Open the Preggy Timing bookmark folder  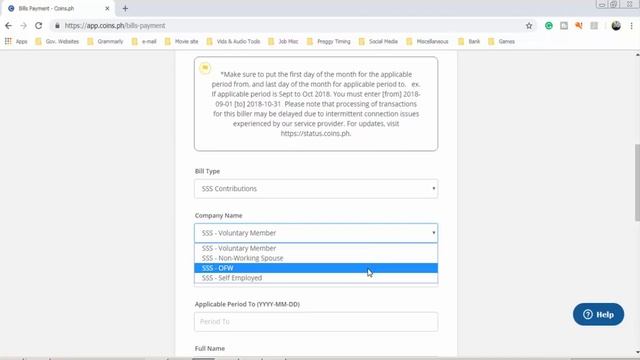[329, 41]
